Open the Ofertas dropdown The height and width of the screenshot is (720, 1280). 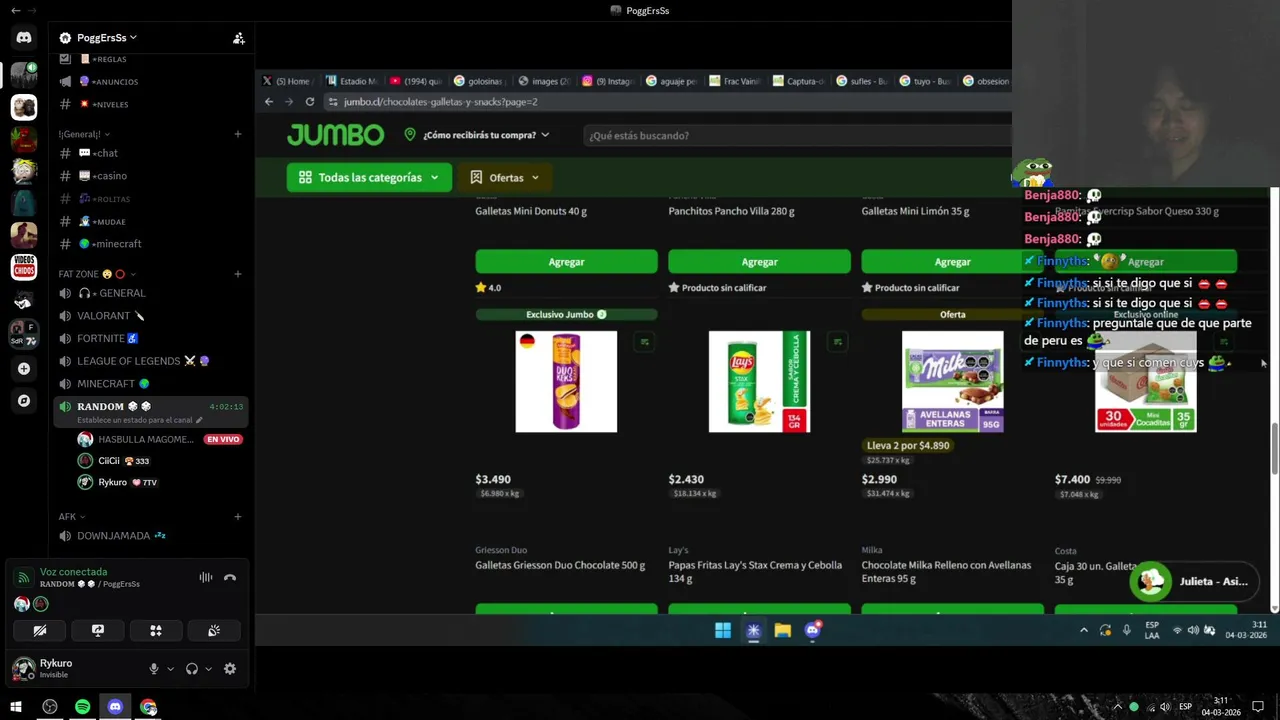(x=504, y=177)
